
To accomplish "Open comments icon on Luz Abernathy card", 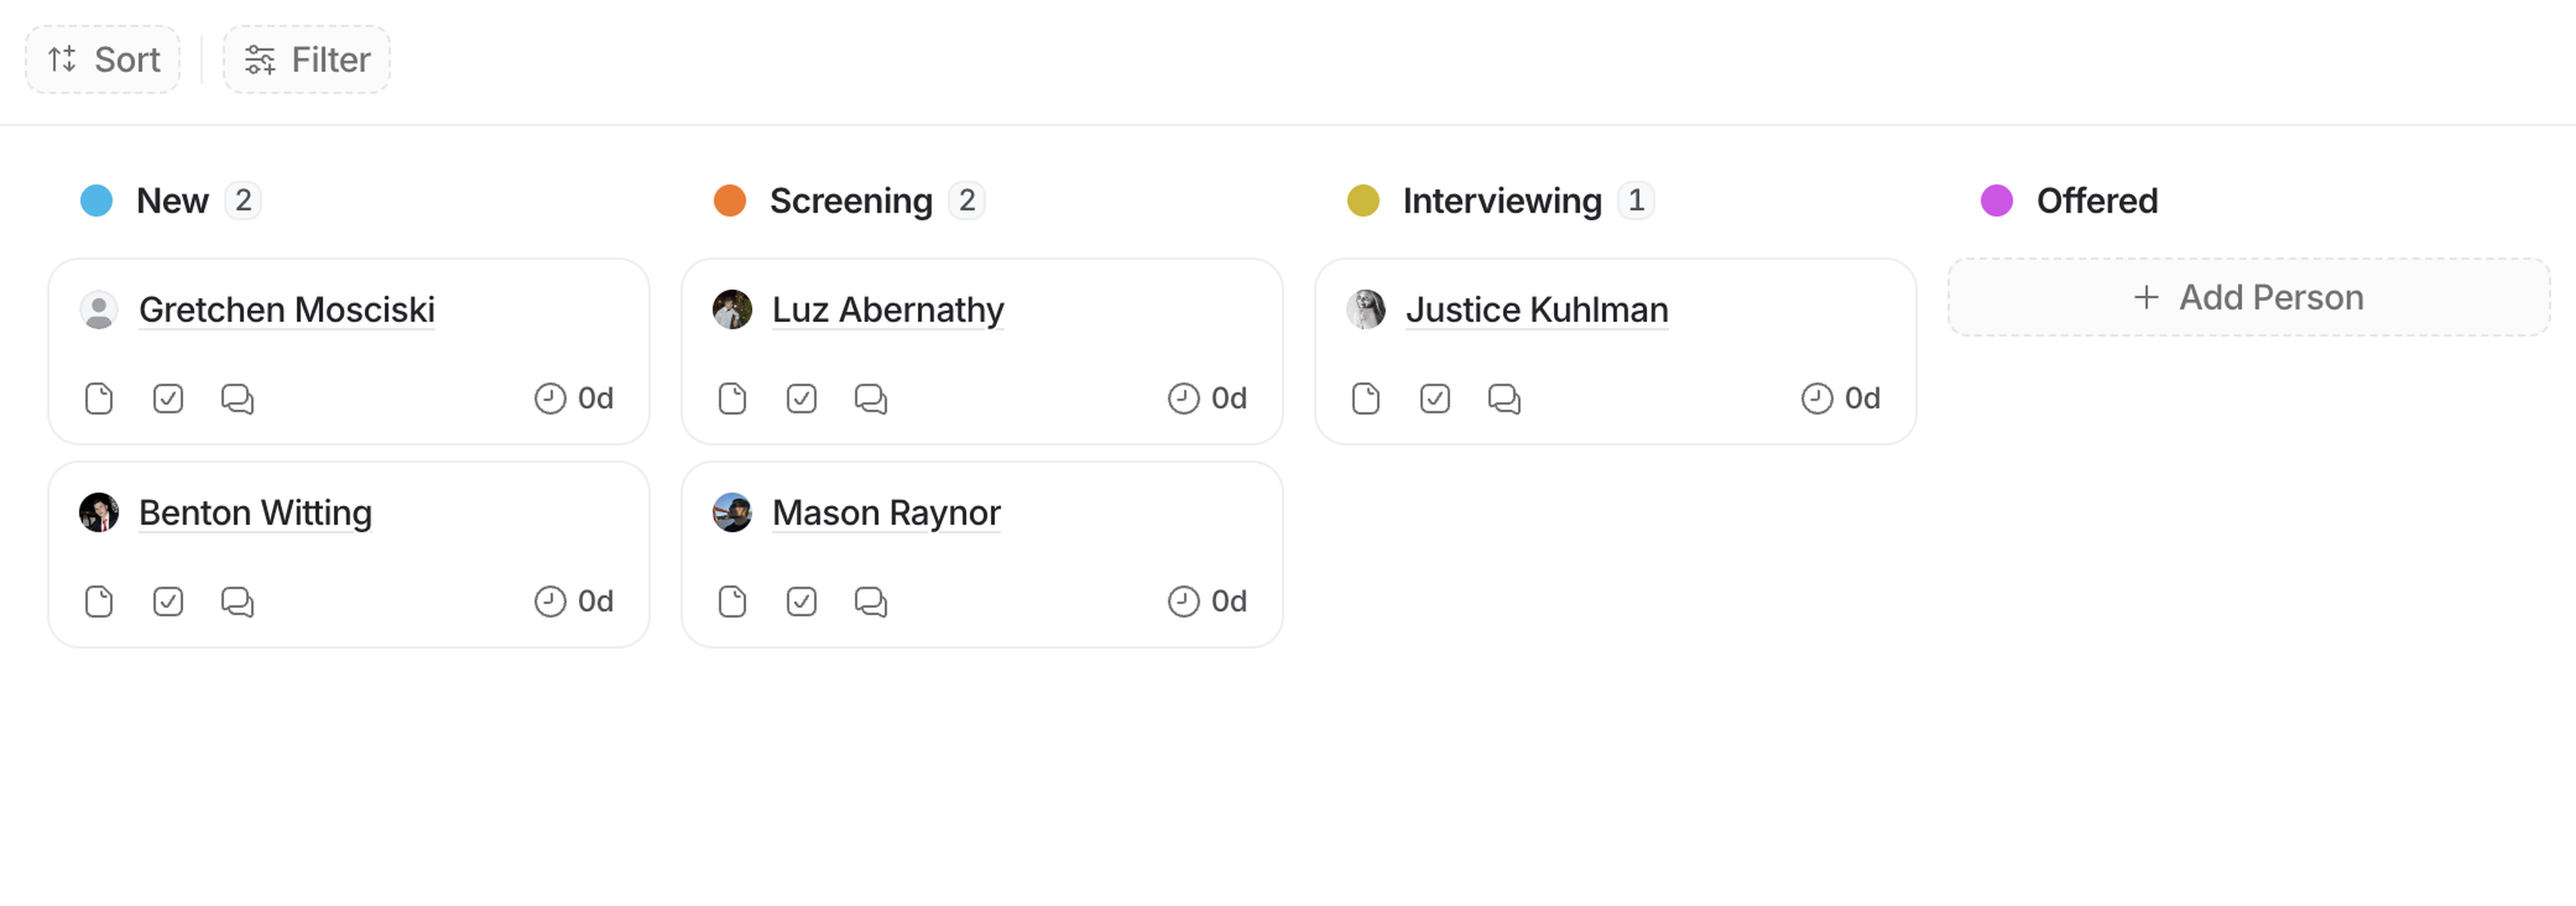I will click(x=870, y=399).
